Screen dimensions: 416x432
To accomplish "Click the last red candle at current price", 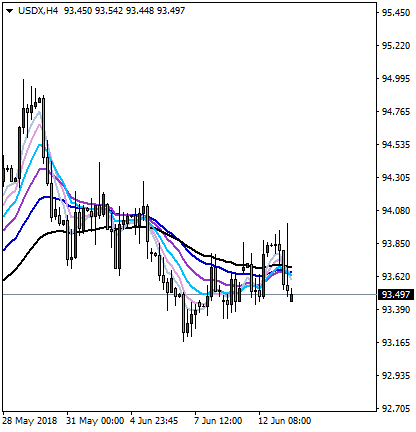I will [292, 298].
